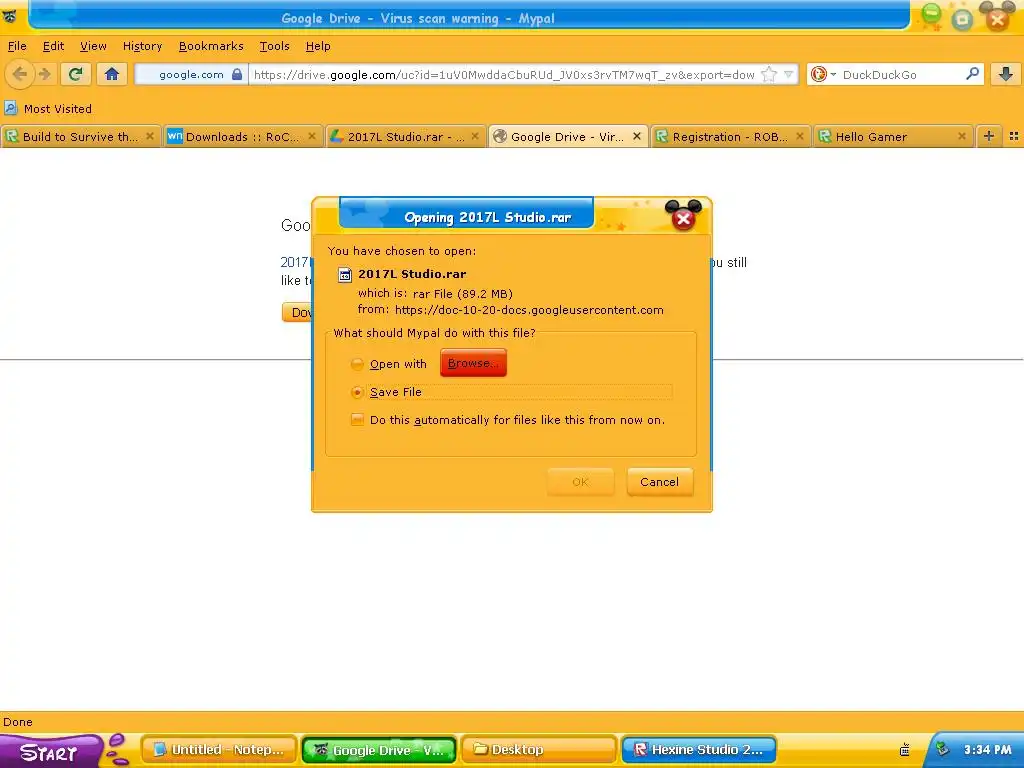Click the tray network icon

point(942,749)
